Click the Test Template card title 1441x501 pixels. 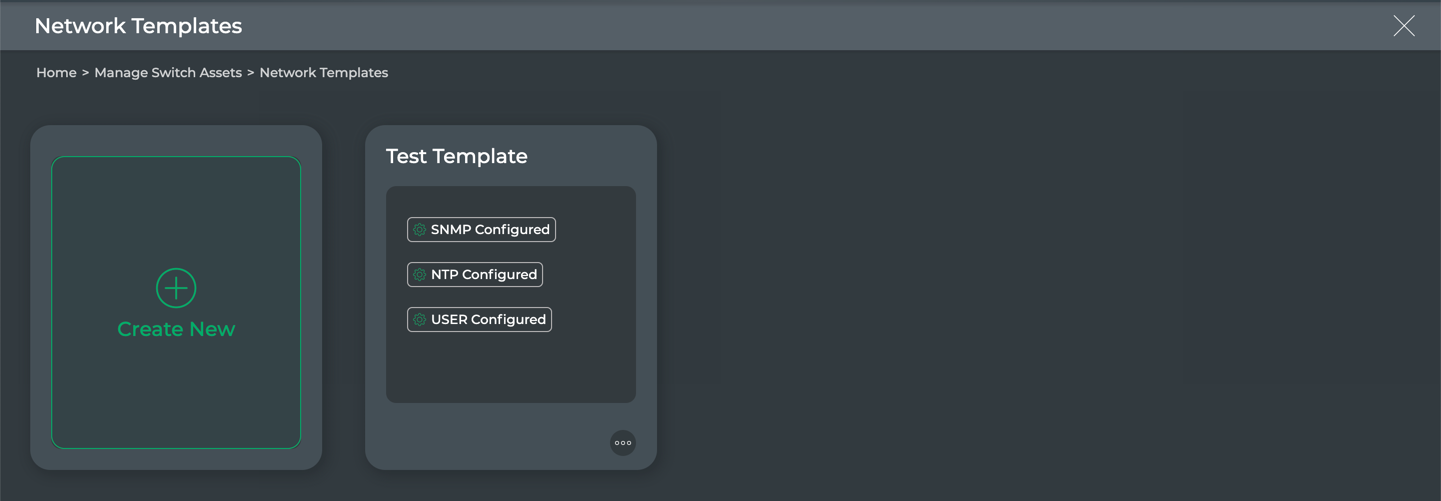tap(457, 156)
